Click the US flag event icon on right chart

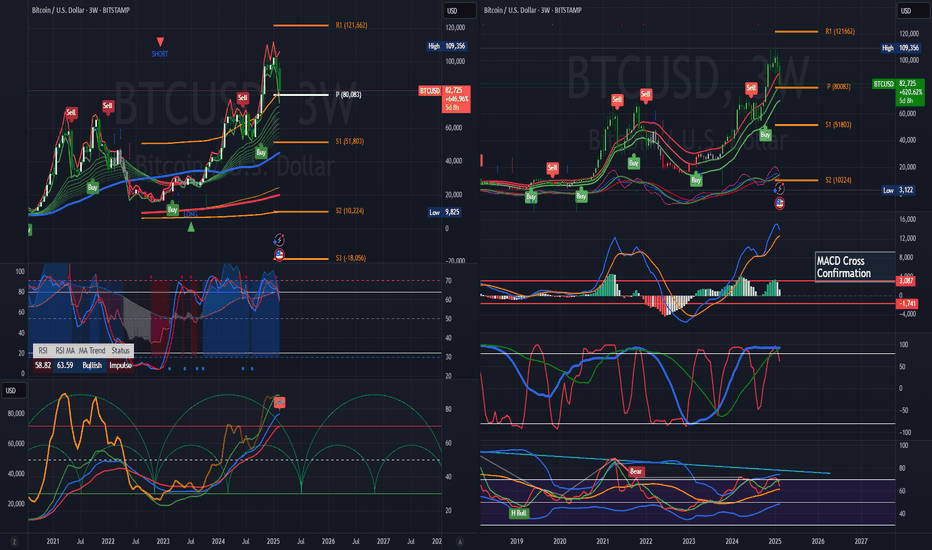point(779,203)
